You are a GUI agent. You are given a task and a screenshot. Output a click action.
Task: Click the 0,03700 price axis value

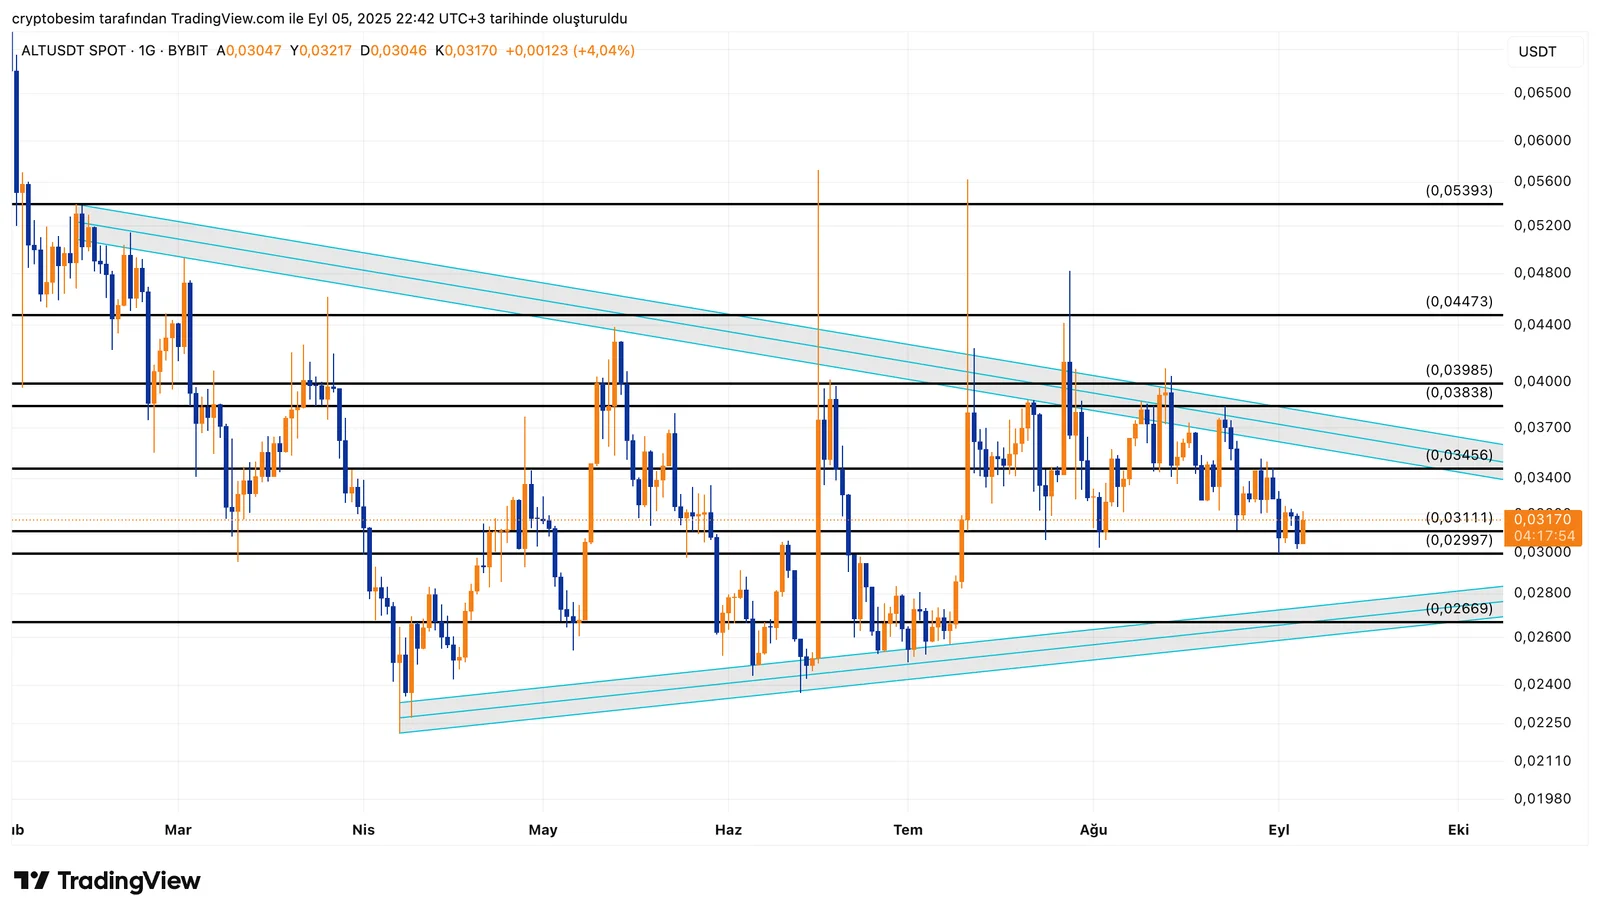click(1542, 427)
